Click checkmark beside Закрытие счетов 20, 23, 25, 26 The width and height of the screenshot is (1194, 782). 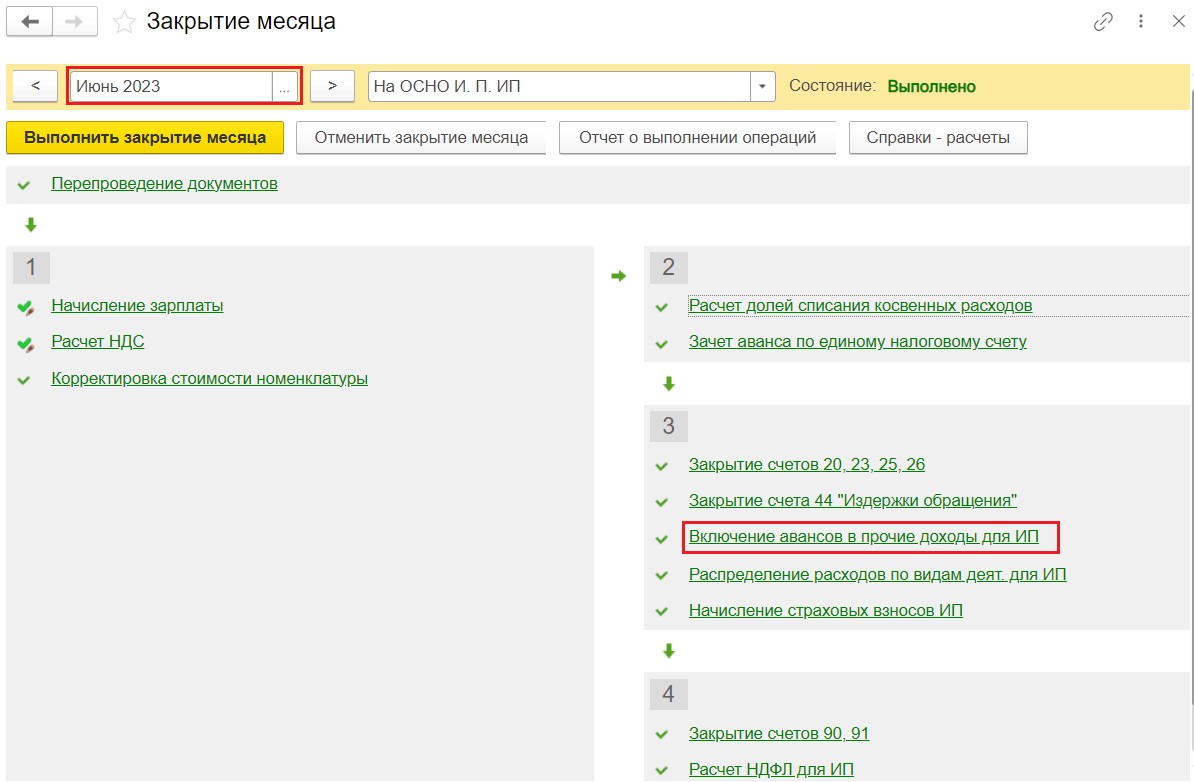[x=662, y=466]
